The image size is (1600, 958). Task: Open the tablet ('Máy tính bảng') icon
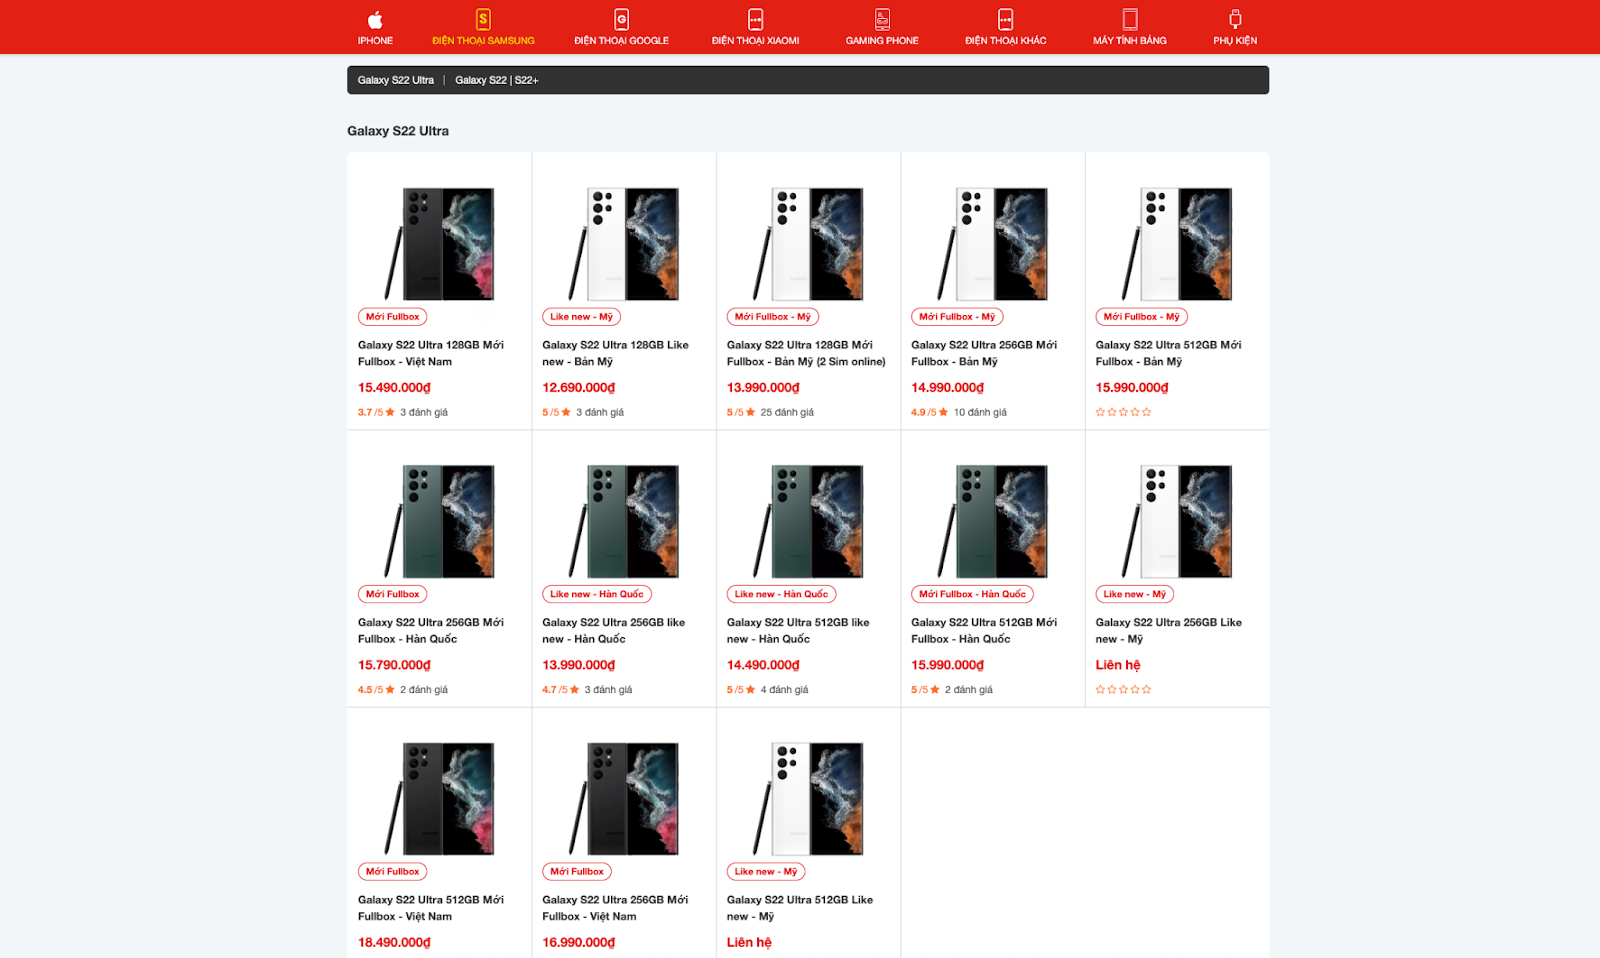coord(1130,19)
